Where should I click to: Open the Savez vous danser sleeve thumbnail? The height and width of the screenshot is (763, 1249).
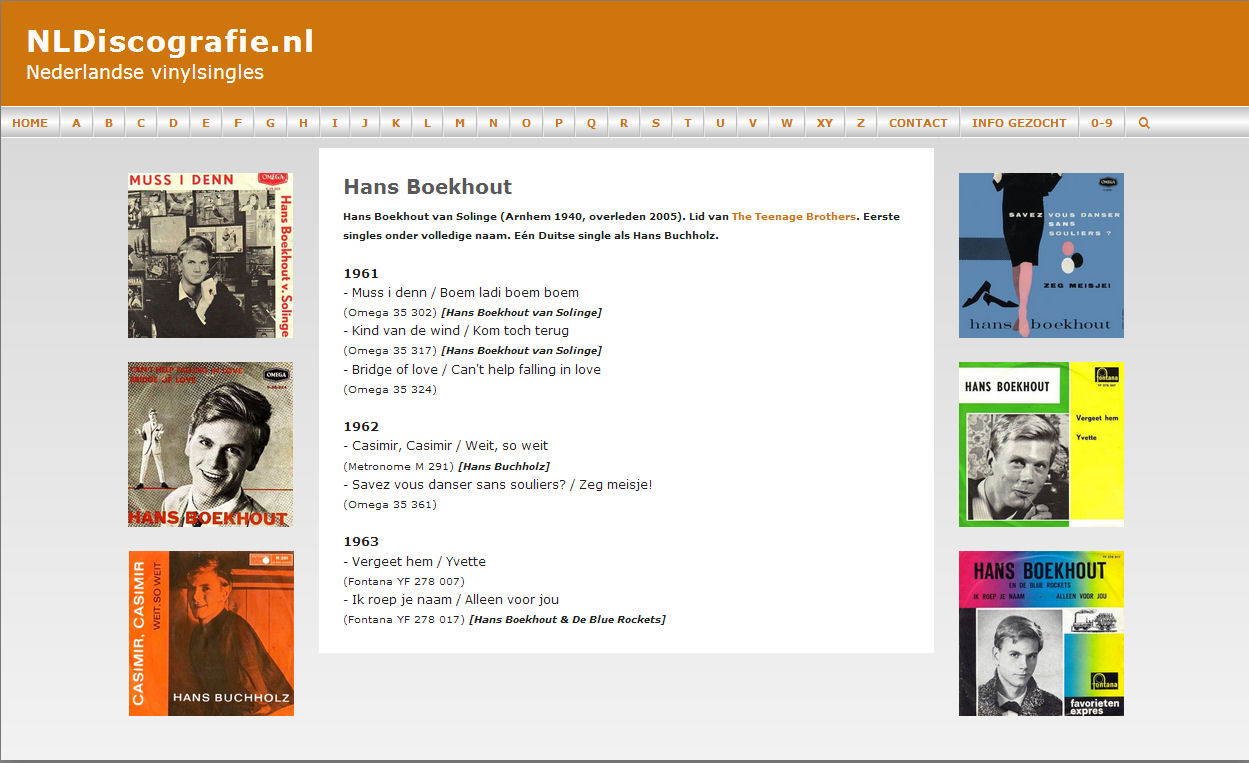[x=1041, y=255]
